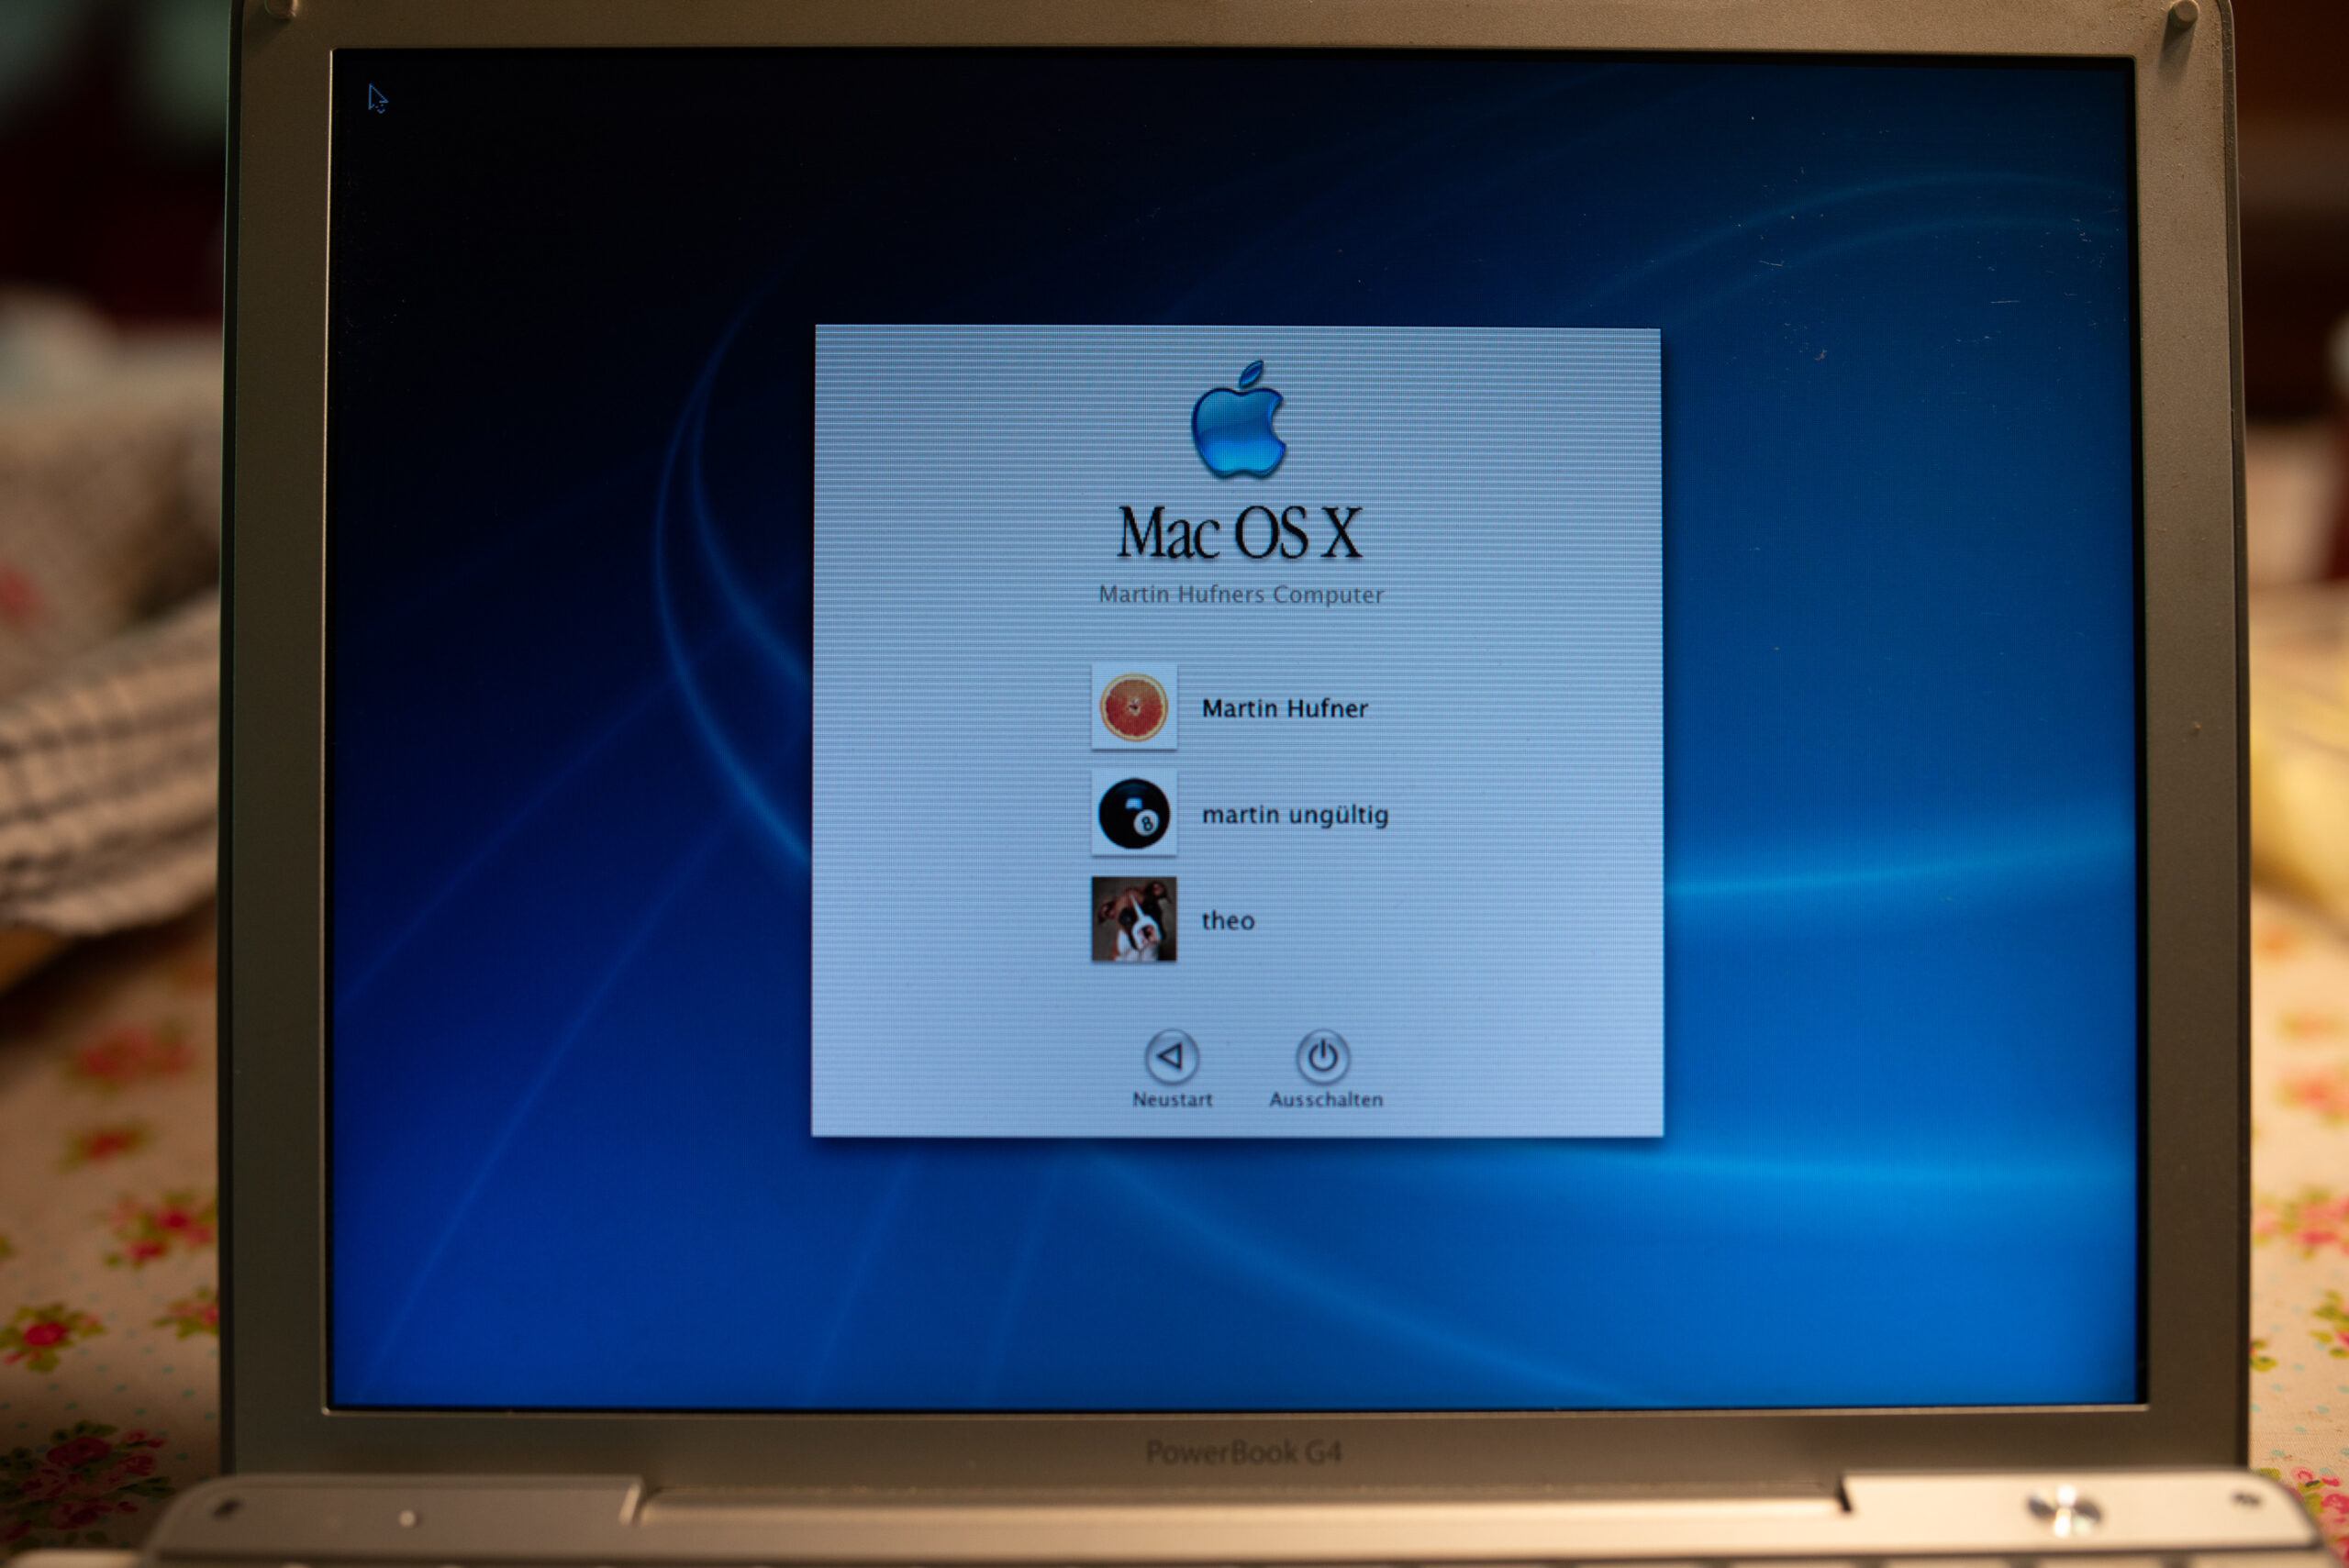
Task: Log in as Martin Hufner by name
Action: coord(1284,708)
